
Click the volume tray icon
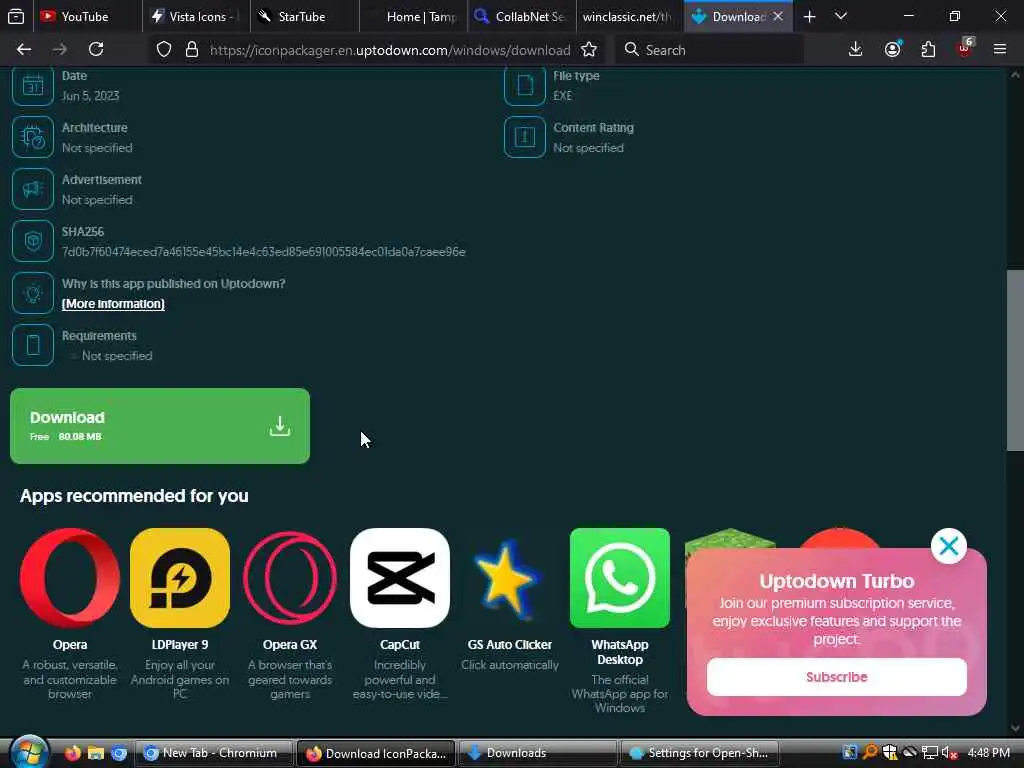949,753
